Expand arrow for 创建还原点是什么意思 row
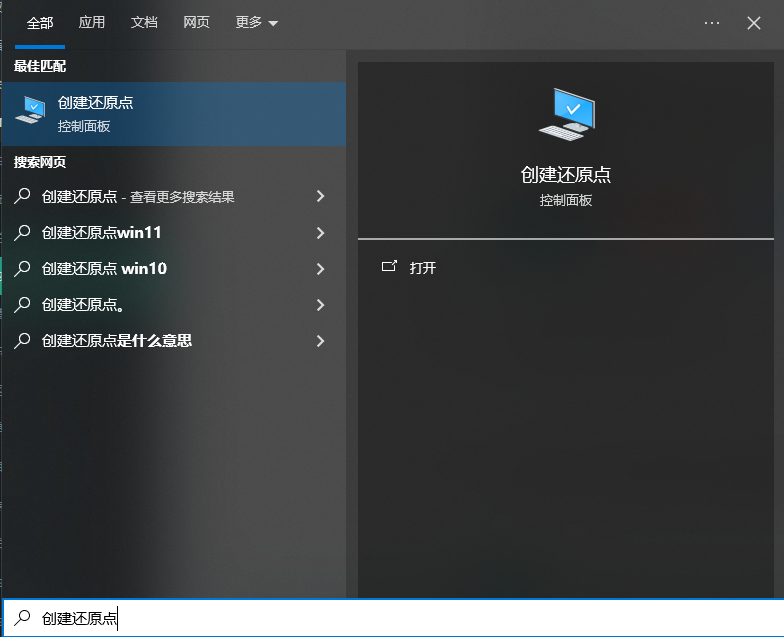The width and height of the screenshot is (784, 637). (x=320, y=340)
